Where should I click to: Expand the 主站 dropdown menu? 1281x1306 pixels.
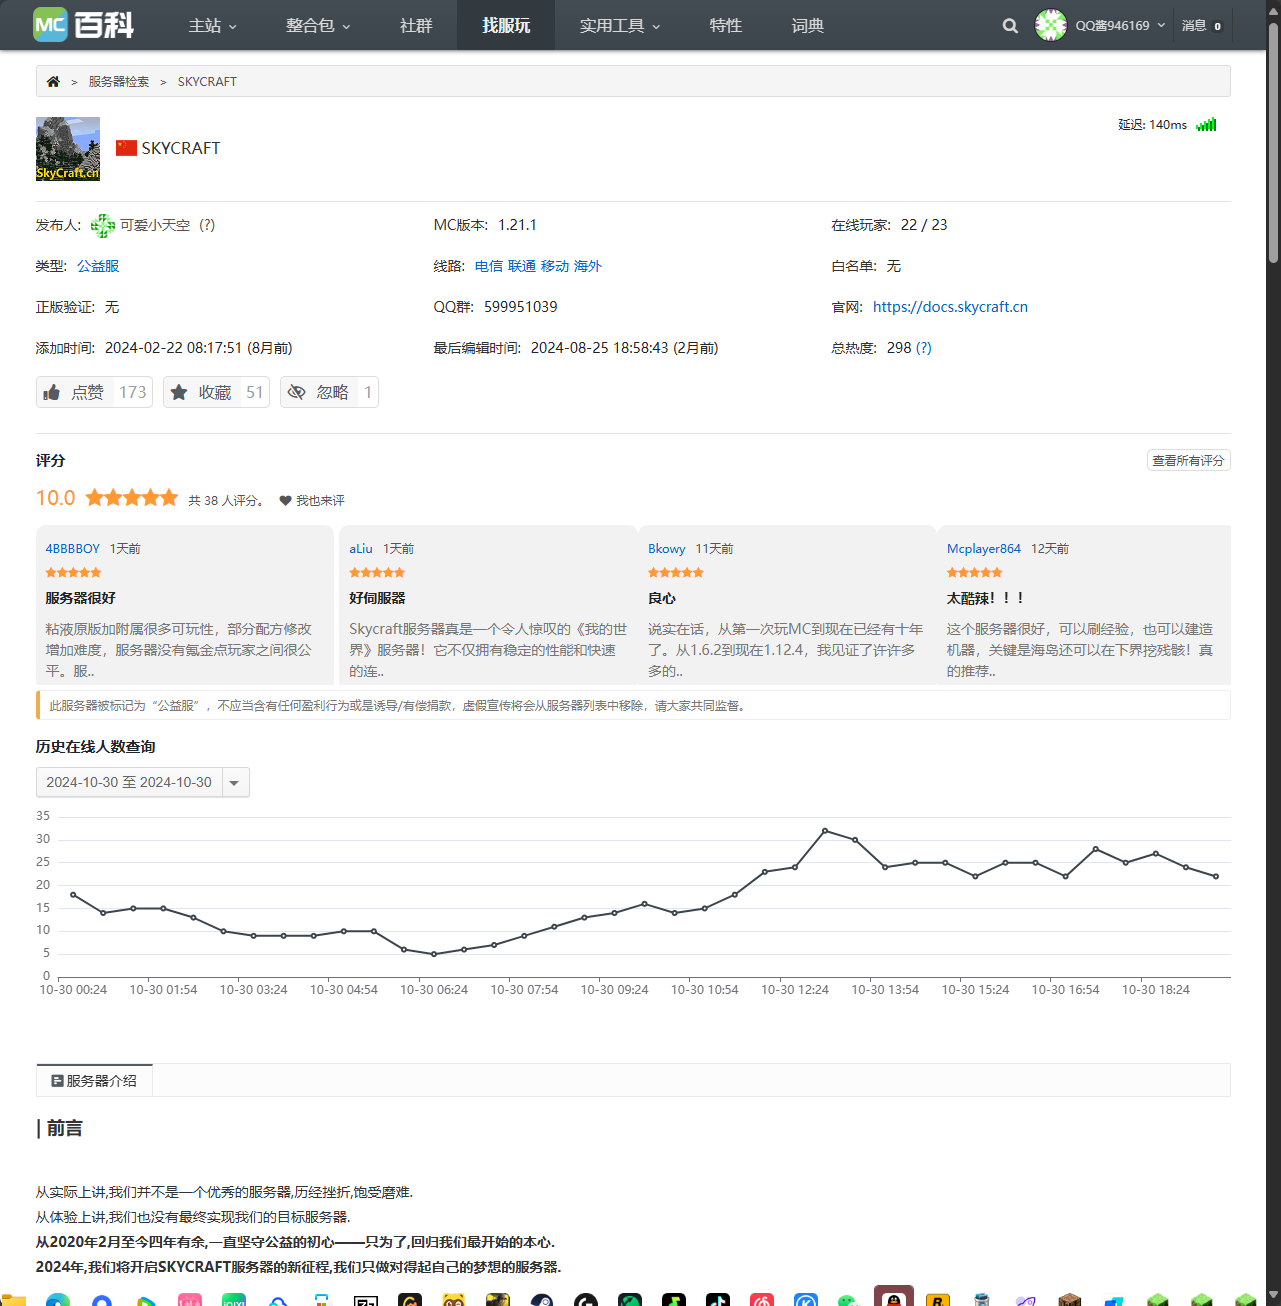pos(213,25)
